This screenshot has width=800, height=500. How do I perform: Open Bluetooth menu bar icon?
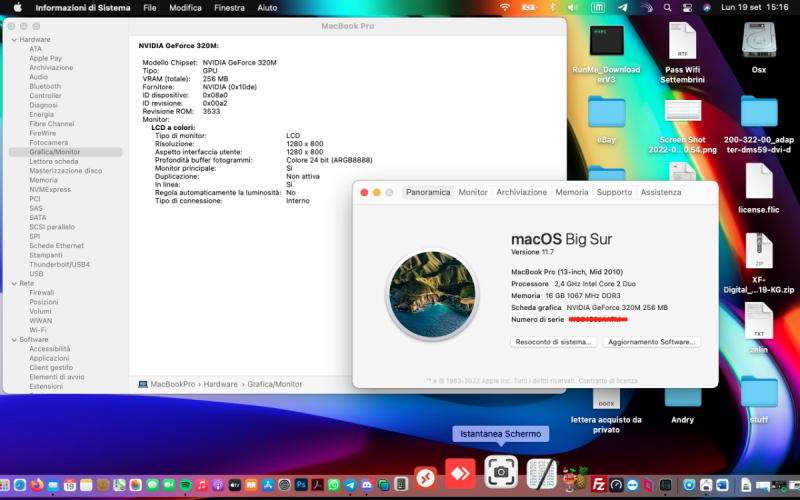(552, 7)
